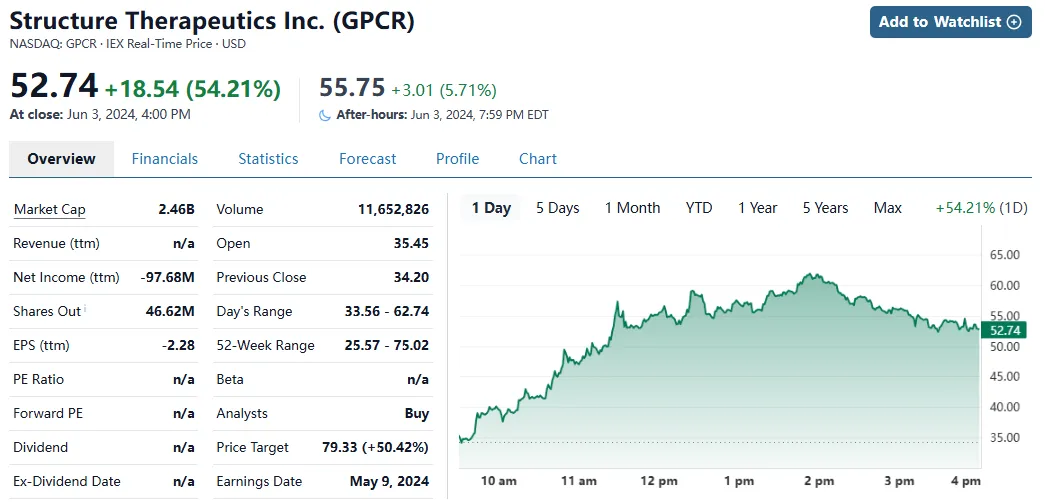Click the Shares Out info superscript icon
Image resolution: width=1045 pixels, height=502 pixels.
pyautogui.click(x=85, y=309)
